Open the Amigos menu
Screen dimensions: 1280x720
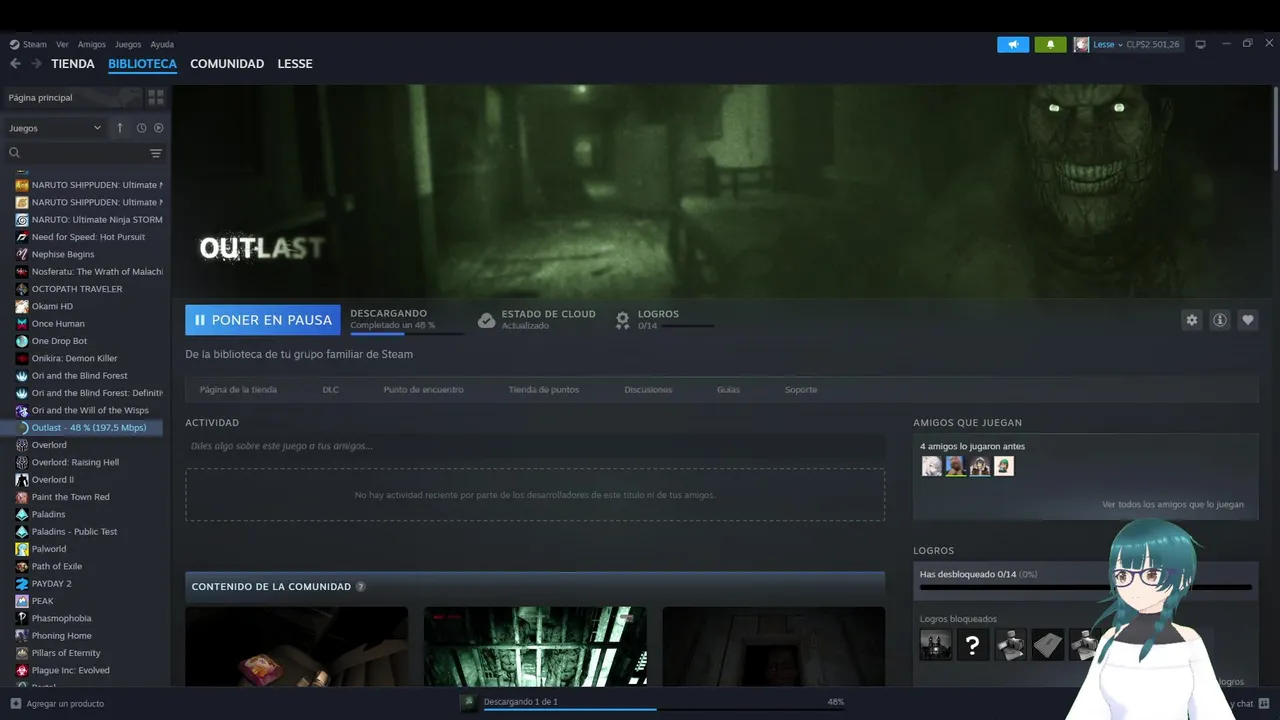[x=92, y=45]
